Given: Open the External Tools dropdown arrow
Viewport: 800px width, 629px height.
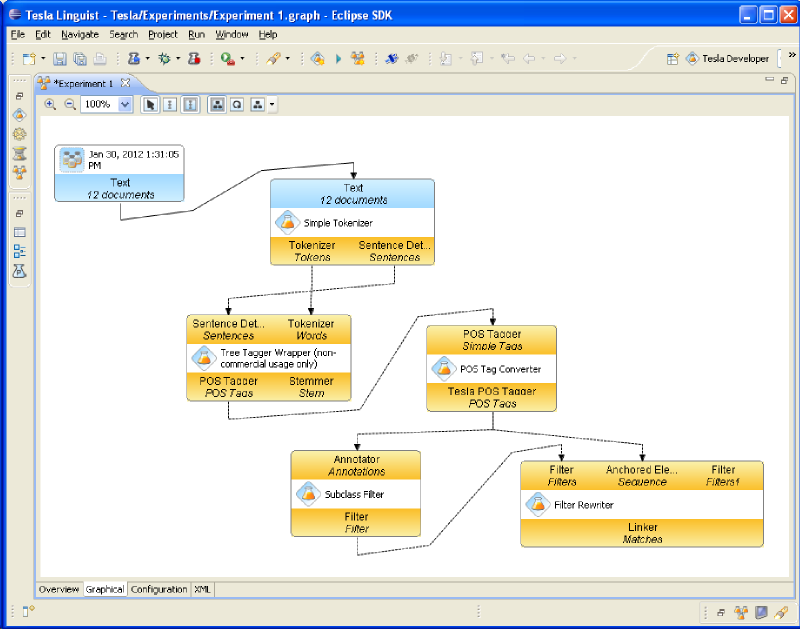Looking at the screenshot, I should click(242, 59).
